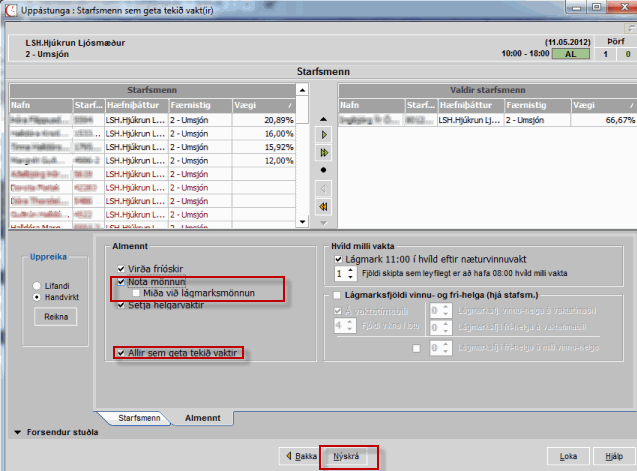Uncheck Nota mönnun checkbox
Viewport: 637px width, 471px height.
click(121, 282)
